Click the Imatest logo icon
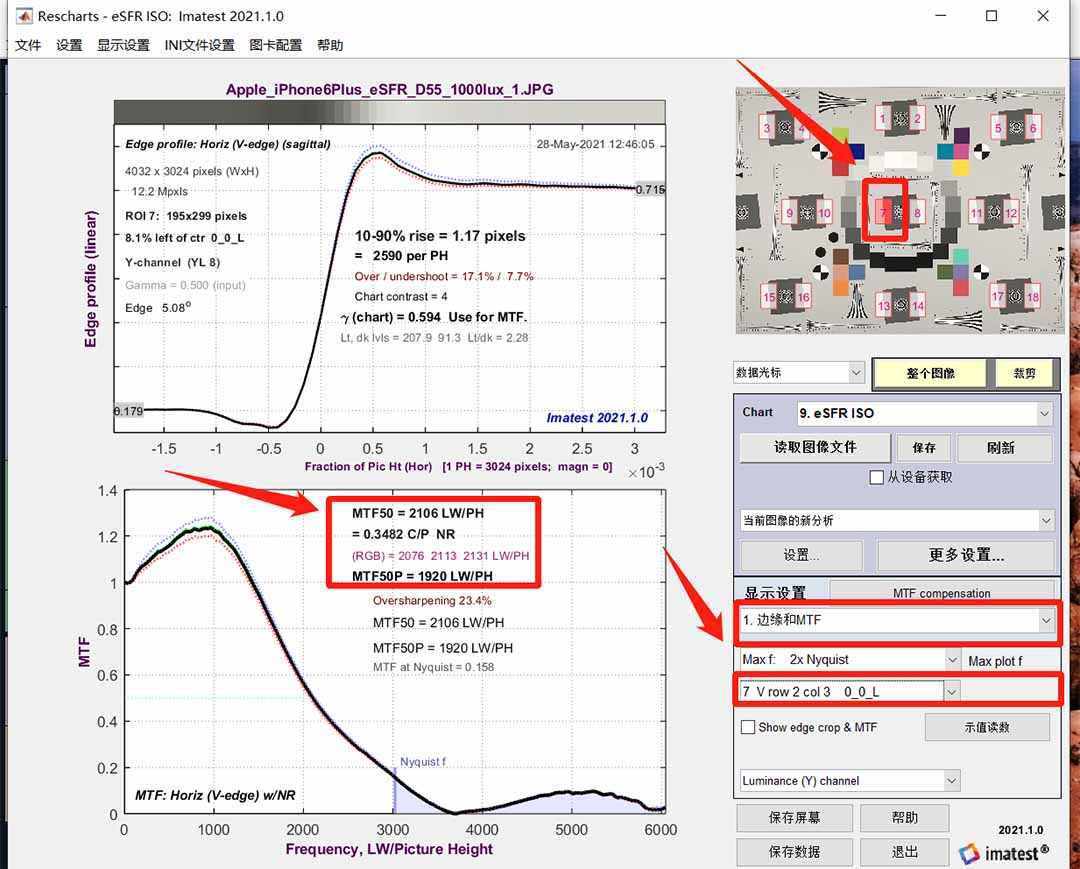 969,854
